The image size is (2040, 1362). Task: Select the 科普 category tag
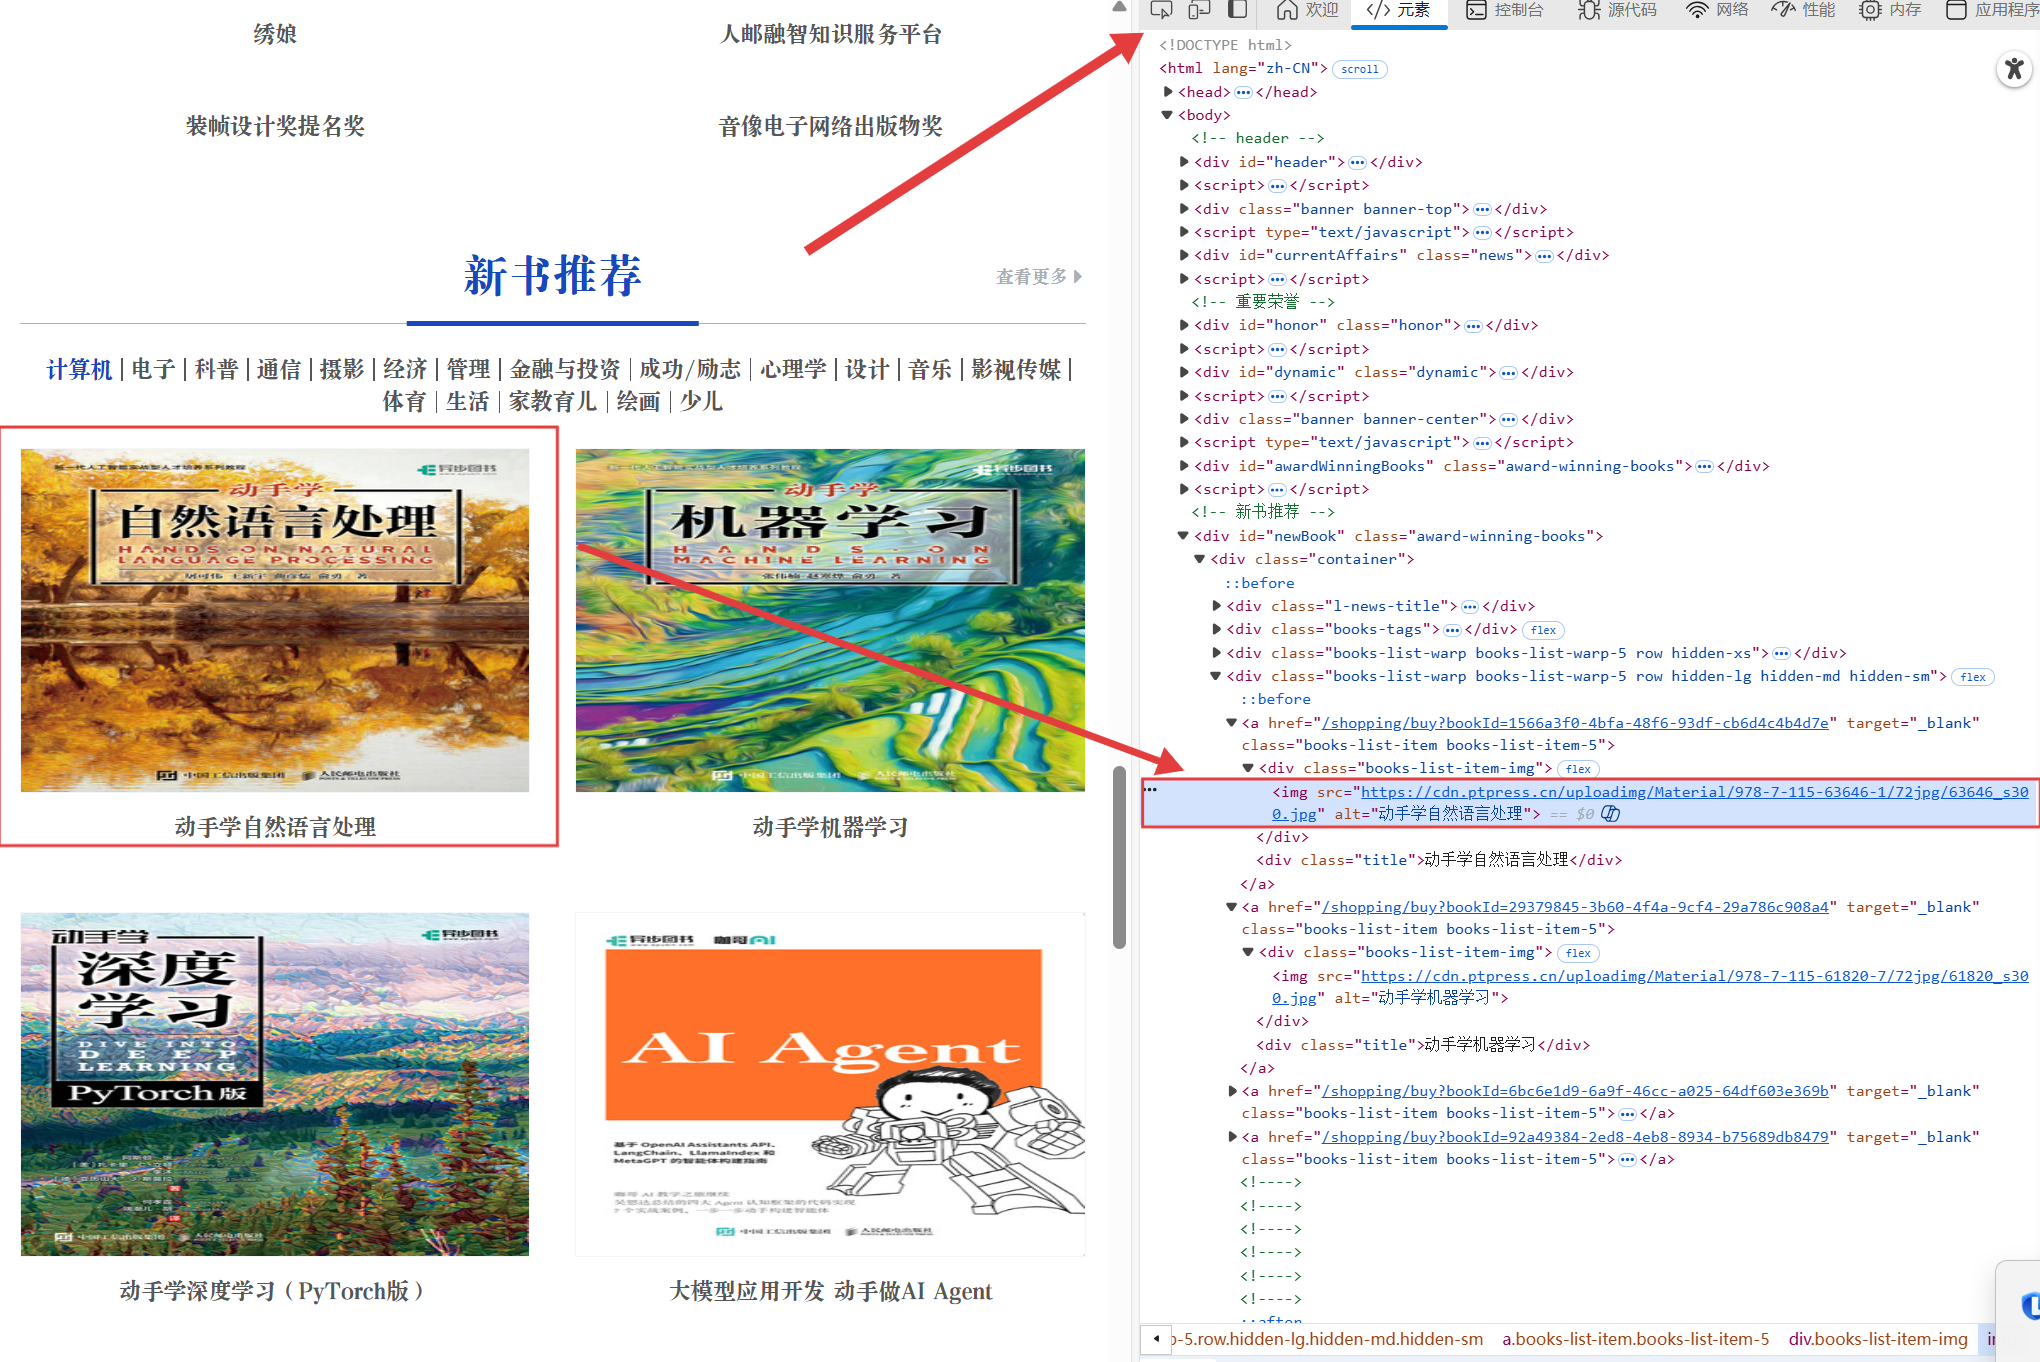coord(216,370)
